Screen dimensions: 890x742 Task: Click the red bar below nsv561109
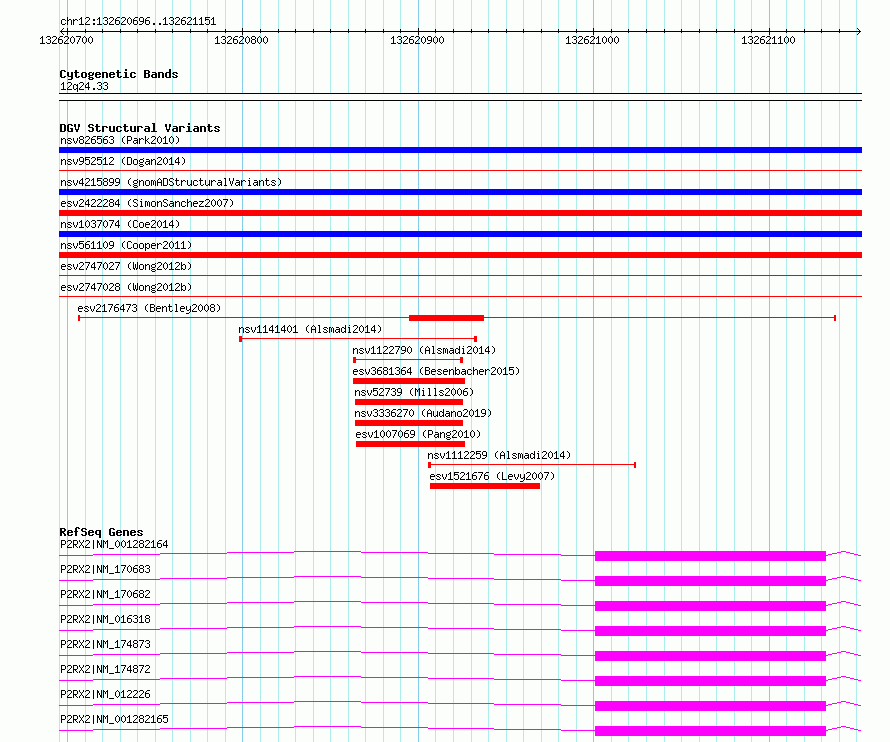click(460, 255)
